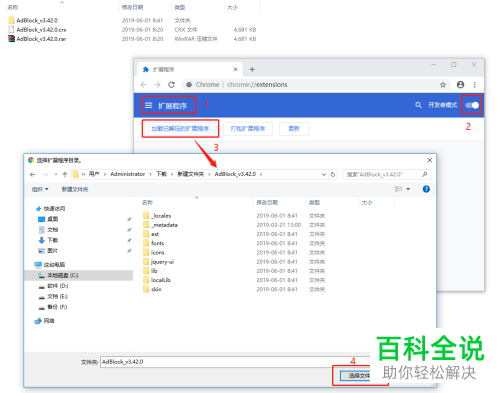Viewport: 500px width, 393px height.
Task: Click AdBlock_v3.42.0 in the breadcrumb path
Action: [x=235, y=174]
